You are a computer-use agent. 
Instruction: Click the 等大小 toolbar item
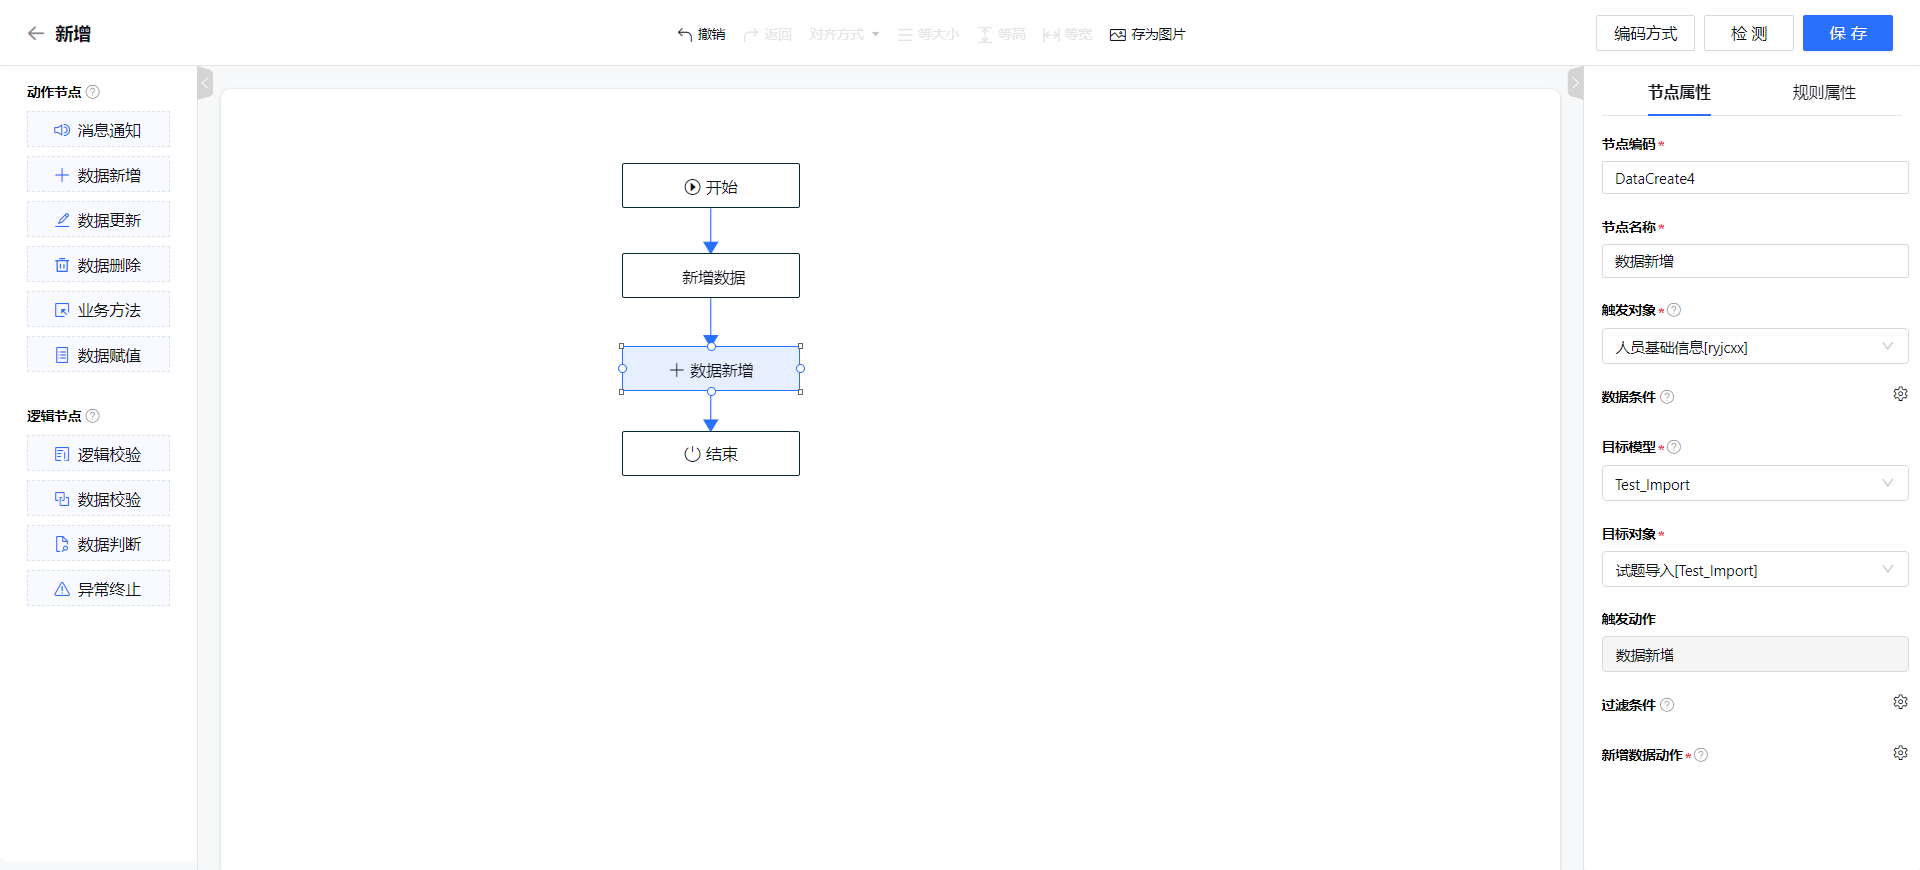[x=928, y=34]
